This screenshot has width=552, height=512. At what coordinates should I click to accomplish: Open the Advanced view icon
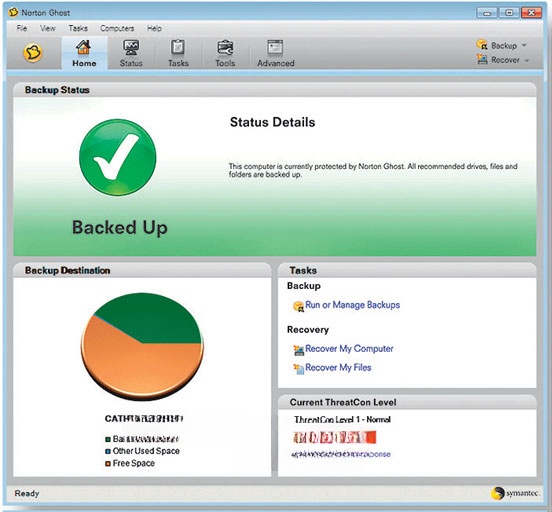[x=275, y=48]
